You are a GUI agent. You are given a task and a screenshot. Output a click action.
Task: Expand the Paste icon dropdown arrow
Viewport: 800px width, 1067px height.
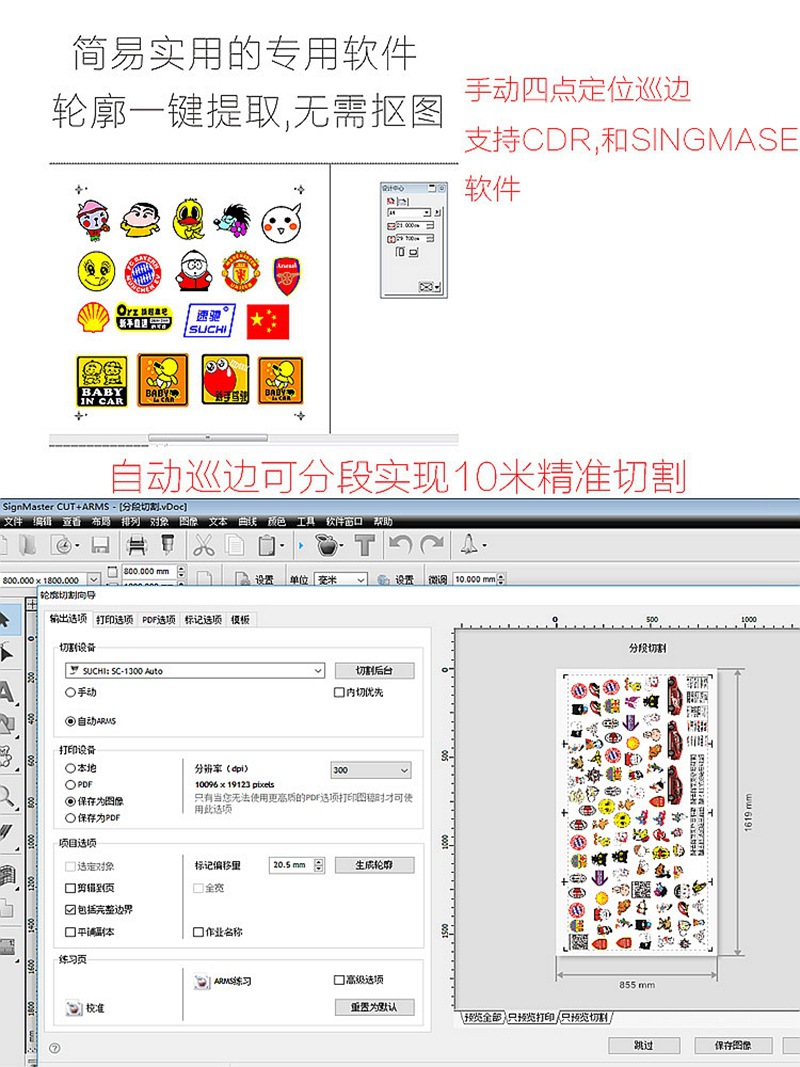[282, 545]
